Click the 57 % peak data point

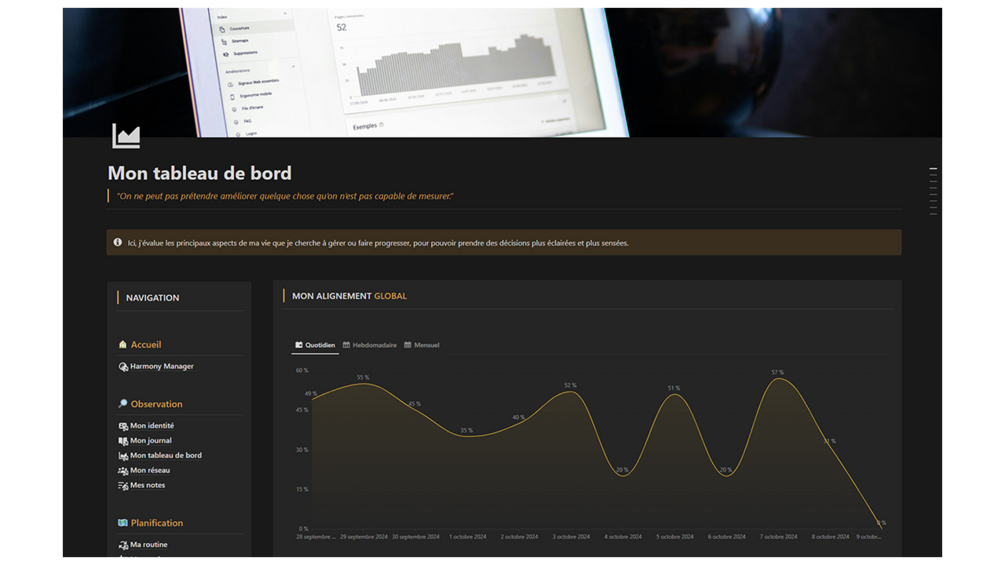778,379
